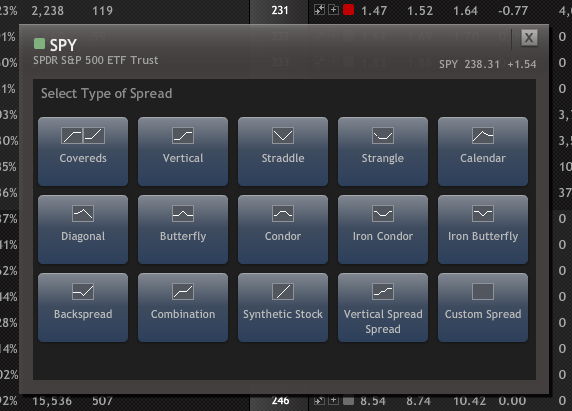Close the SPY spread selection dialog
The image size is (572, 411).
click(x=529, y=38)
